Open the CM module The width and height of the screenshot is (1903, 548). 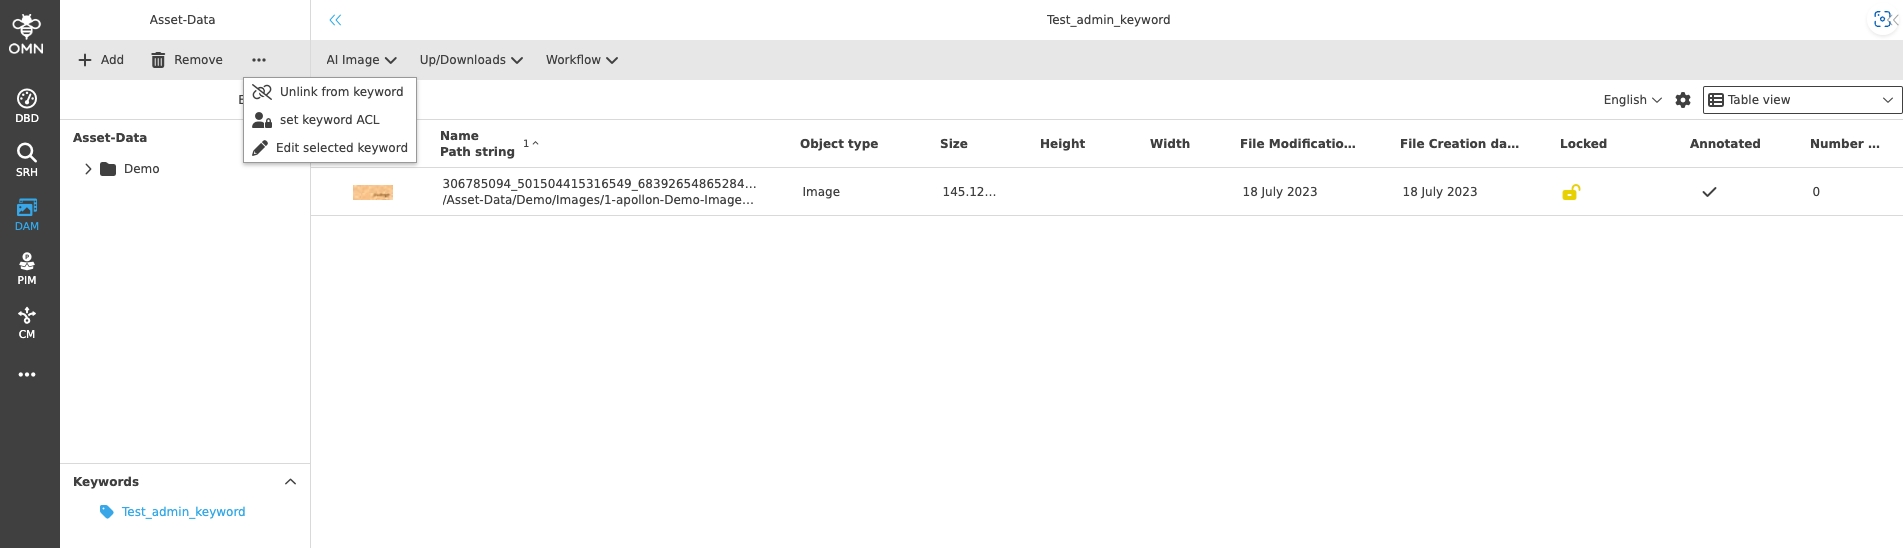pyautogui.click(x=27, y=321)
